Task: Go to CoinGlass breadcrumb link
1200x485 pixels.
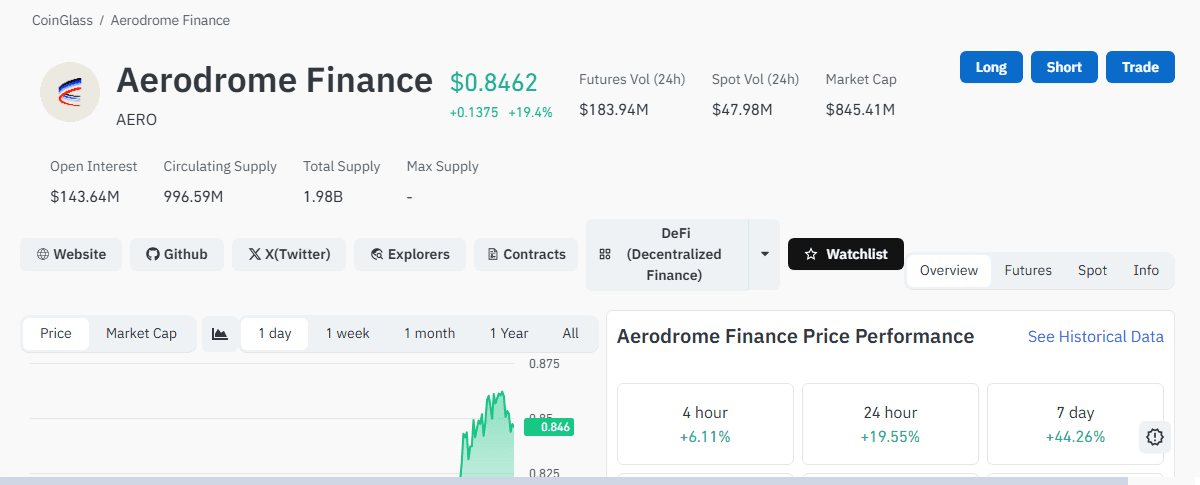Action: 62,20
